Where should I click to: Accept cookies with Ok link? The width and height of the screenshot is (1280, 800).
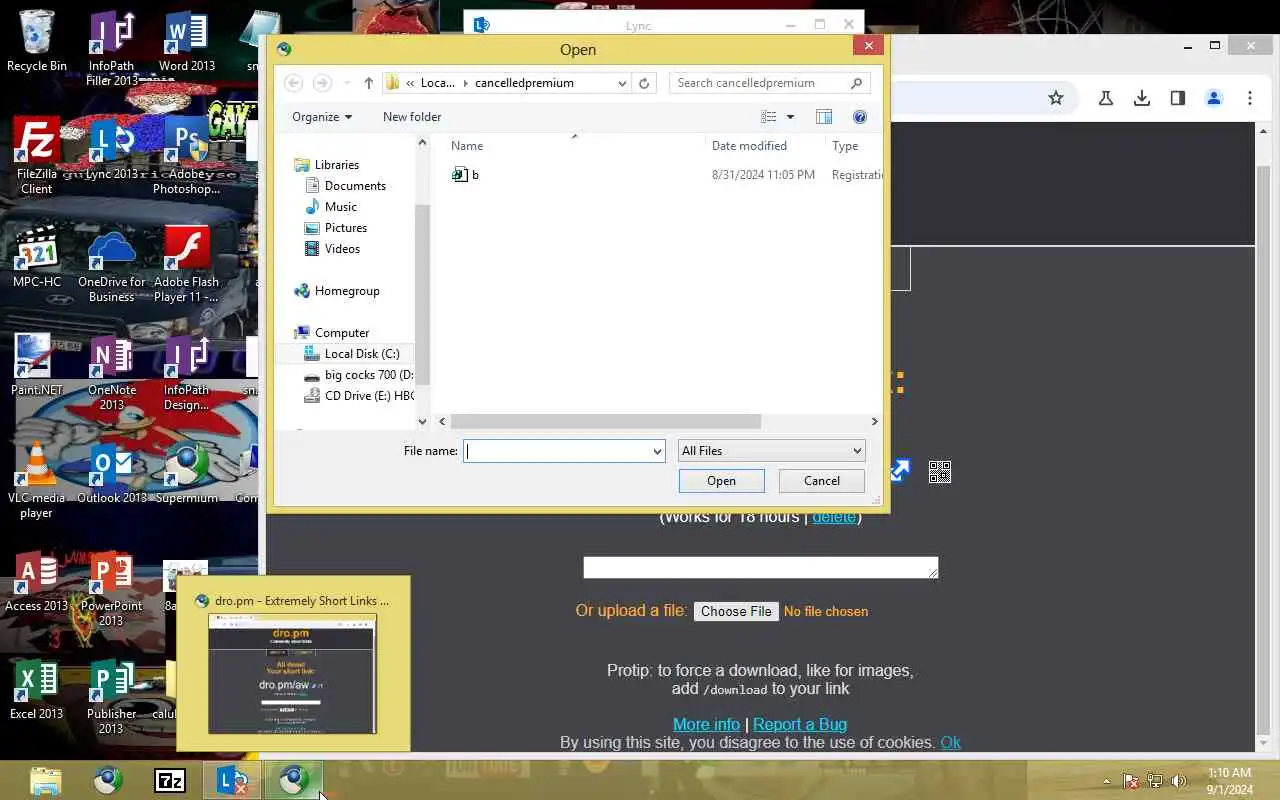click(950, 742)
